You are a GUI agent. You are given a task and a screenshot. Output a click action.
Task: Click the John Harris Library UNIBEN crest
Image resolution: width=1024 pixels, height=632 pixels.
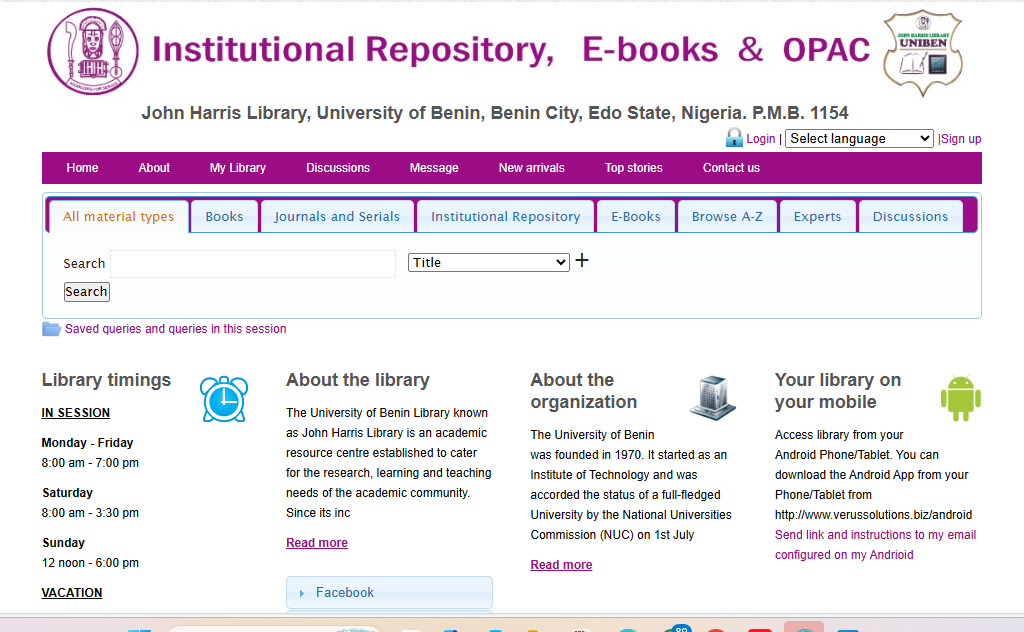coord(923,53)
